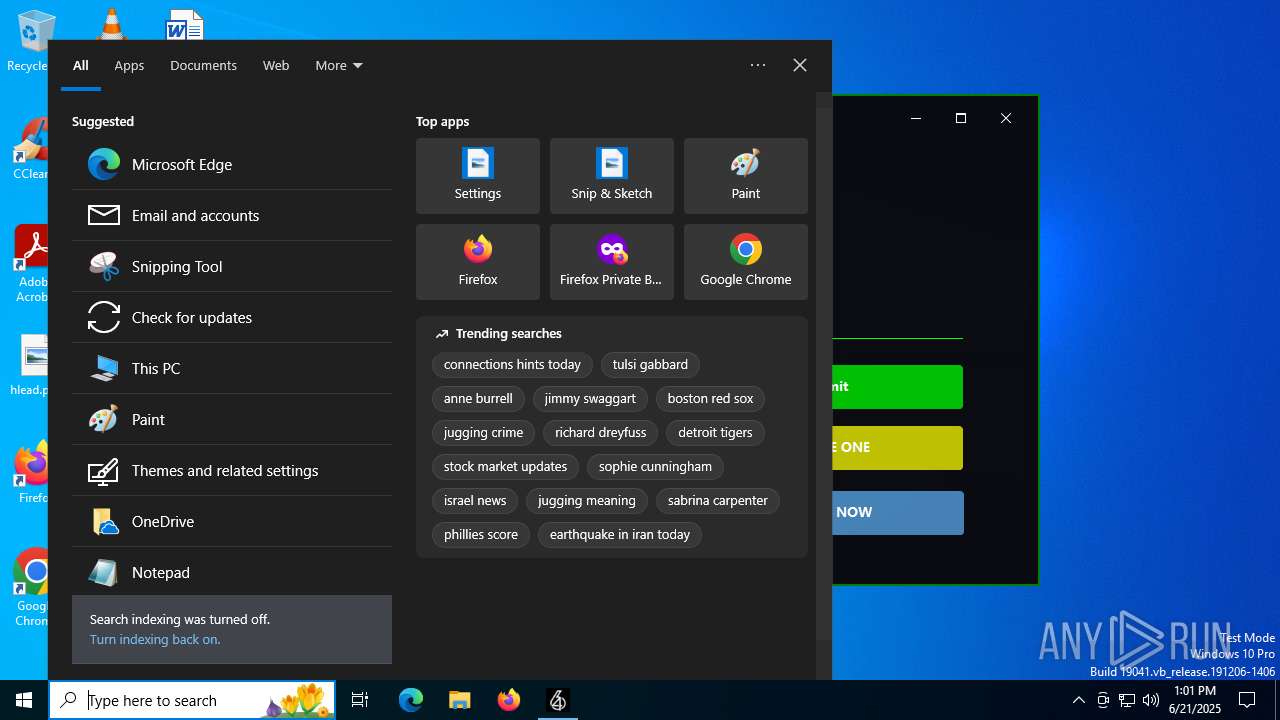Open Firefox from the taskbar
This screenshot has height=720, width=1280.
tap(509, 700)
